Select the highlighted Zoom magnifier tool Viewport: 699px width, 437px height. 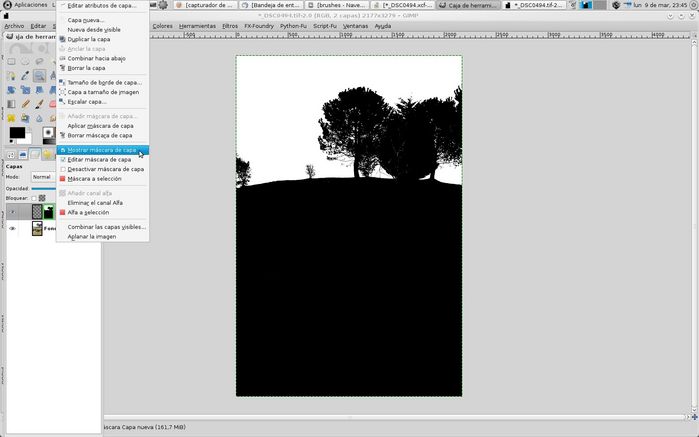tap(39, 76)
